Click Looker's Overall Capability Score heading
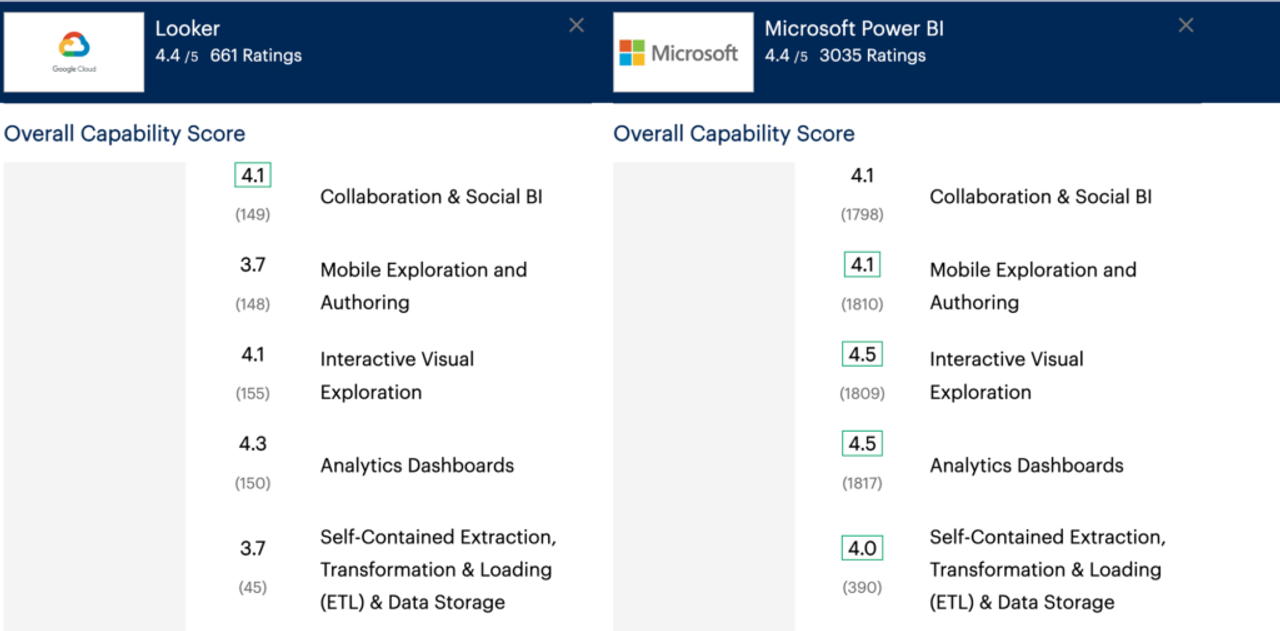The width and height of the screenshot is (1280, 631). [125, 134]
